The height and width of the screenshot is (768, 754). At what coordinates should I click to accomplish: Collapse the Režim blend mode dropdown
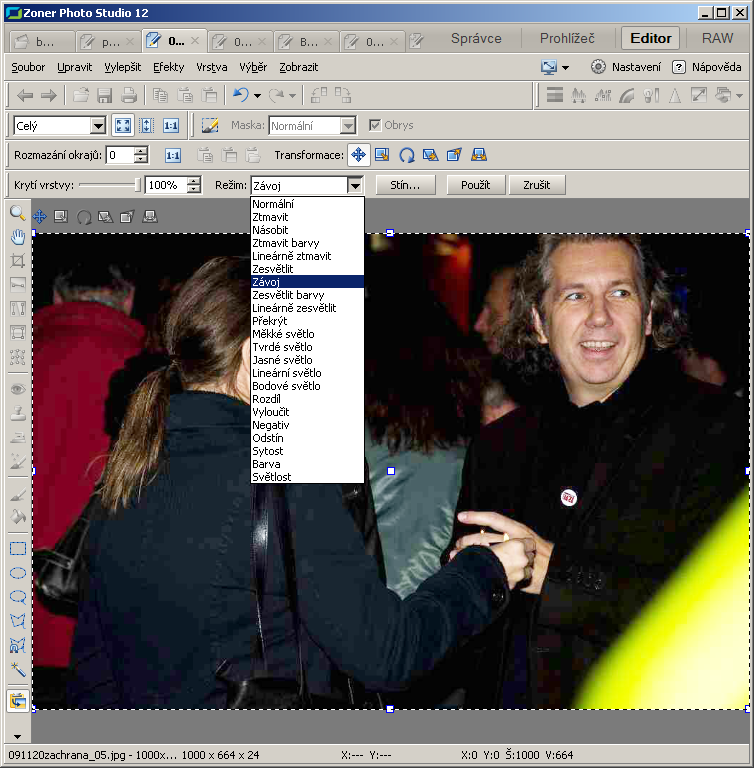click(354, 185)
